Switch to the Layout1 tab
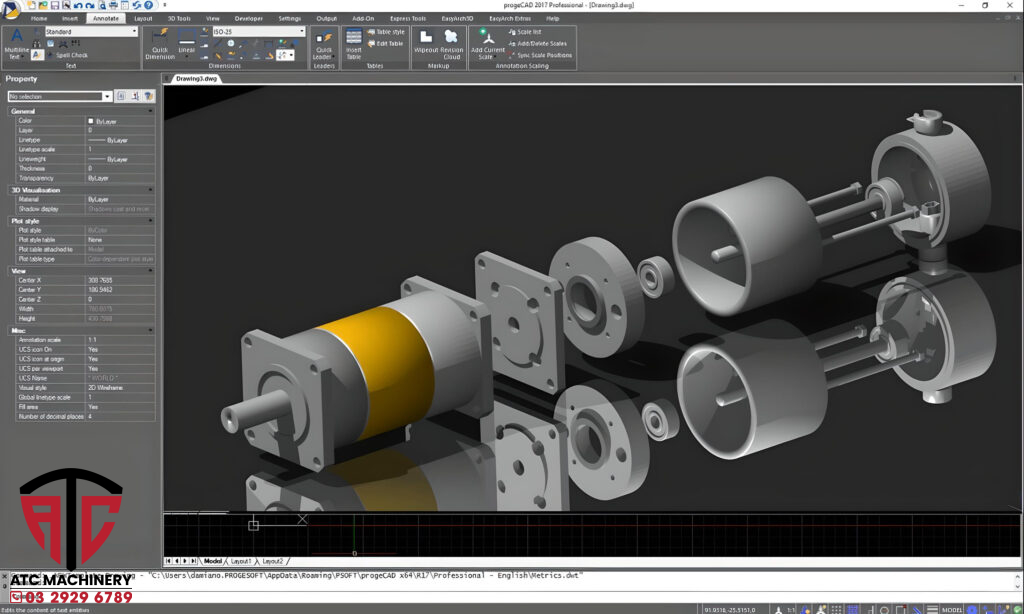This screenshot has width=1024, height=614. tap(241, 561)
